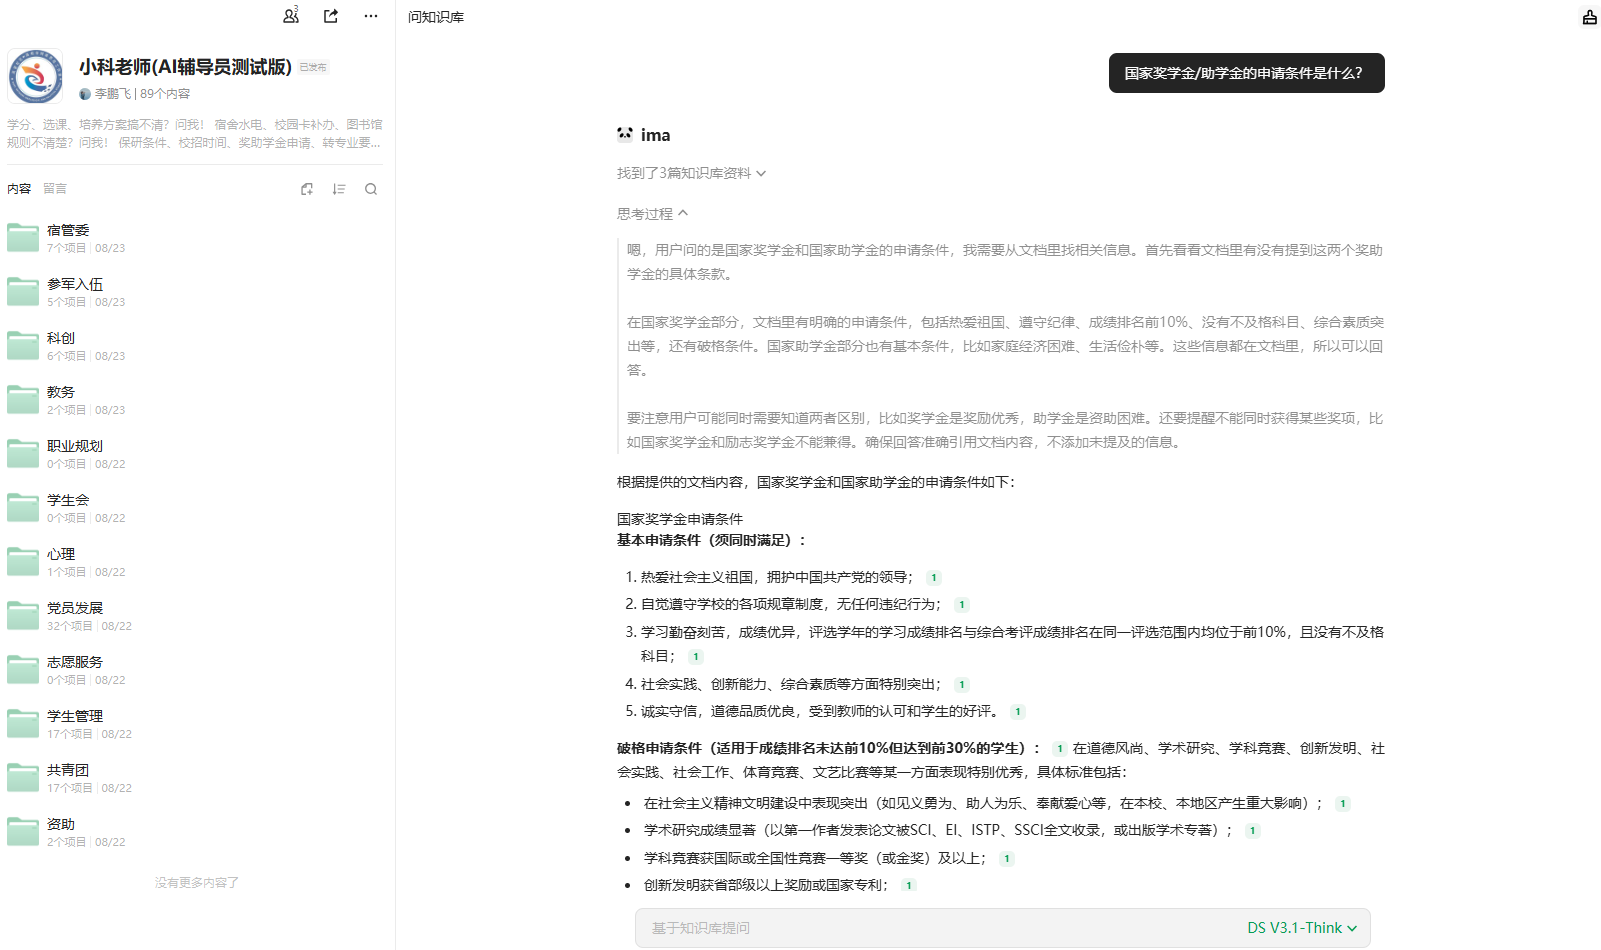
Task: Click the share knowledge base icon
Action: point(331,16)
